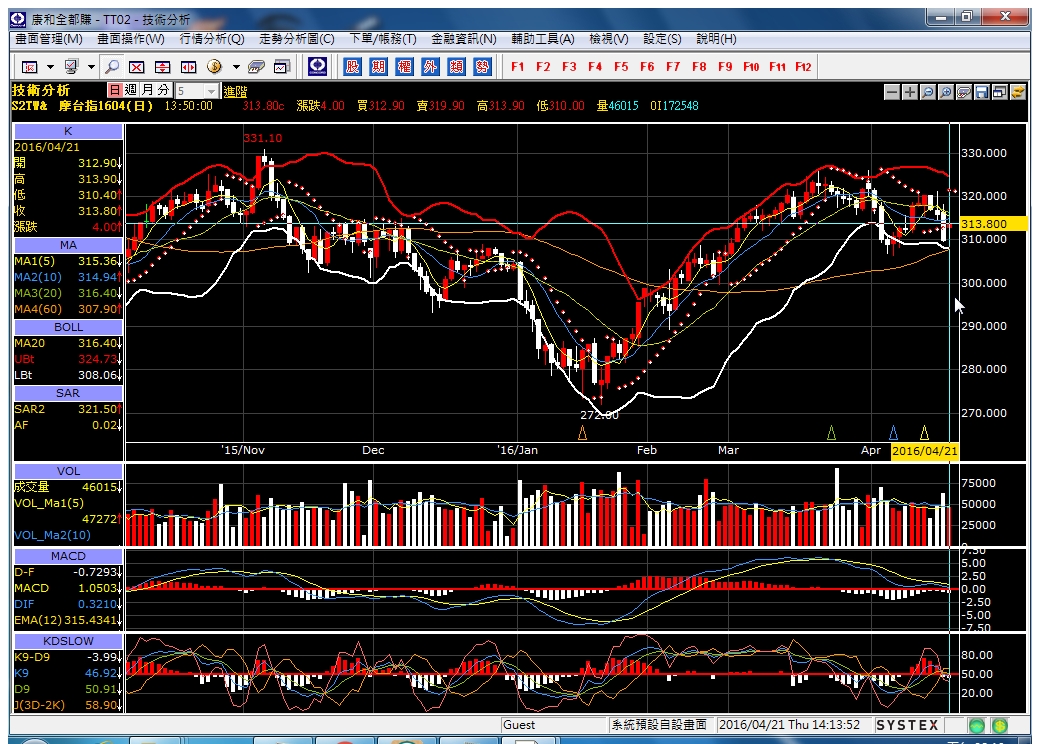Open the 畫面管理(M) menu
The height and width of the screenshot is (744, 1040).
(49, 39)
